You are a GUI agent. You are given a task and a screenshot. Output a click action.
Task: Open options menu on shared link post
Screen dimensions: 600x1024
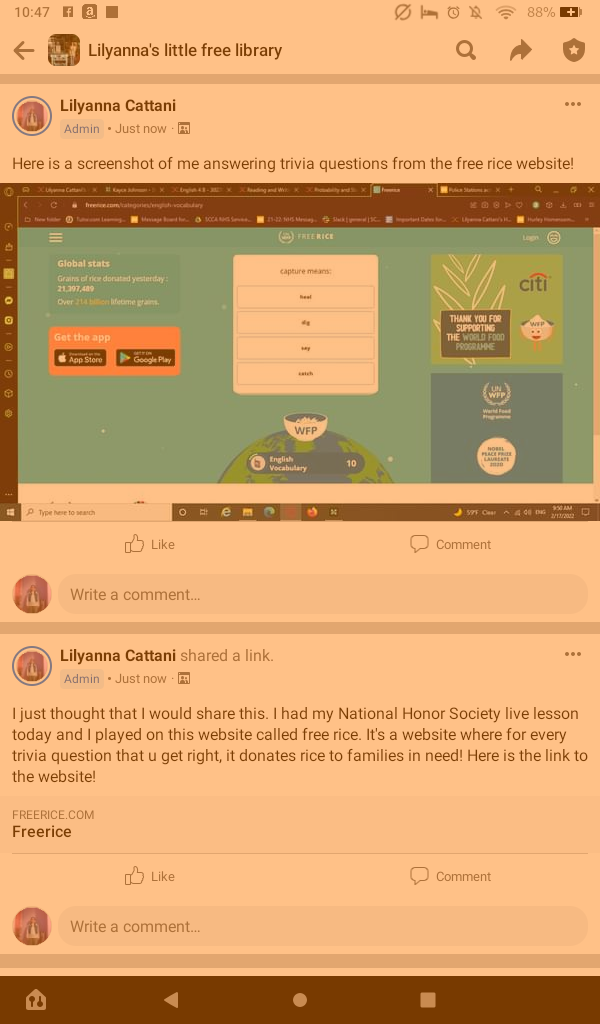pos(573,654)
